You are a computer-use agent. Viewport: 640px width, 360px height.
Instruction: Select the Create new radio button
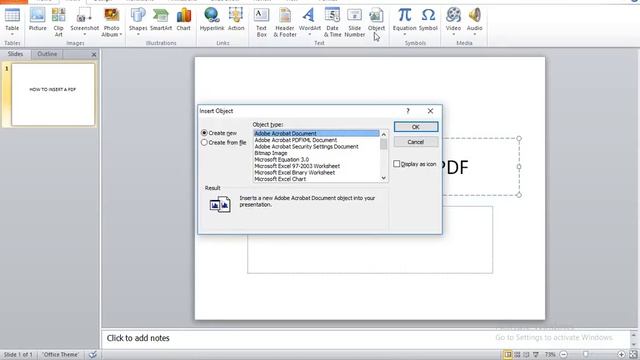click(x=204, y=133)
